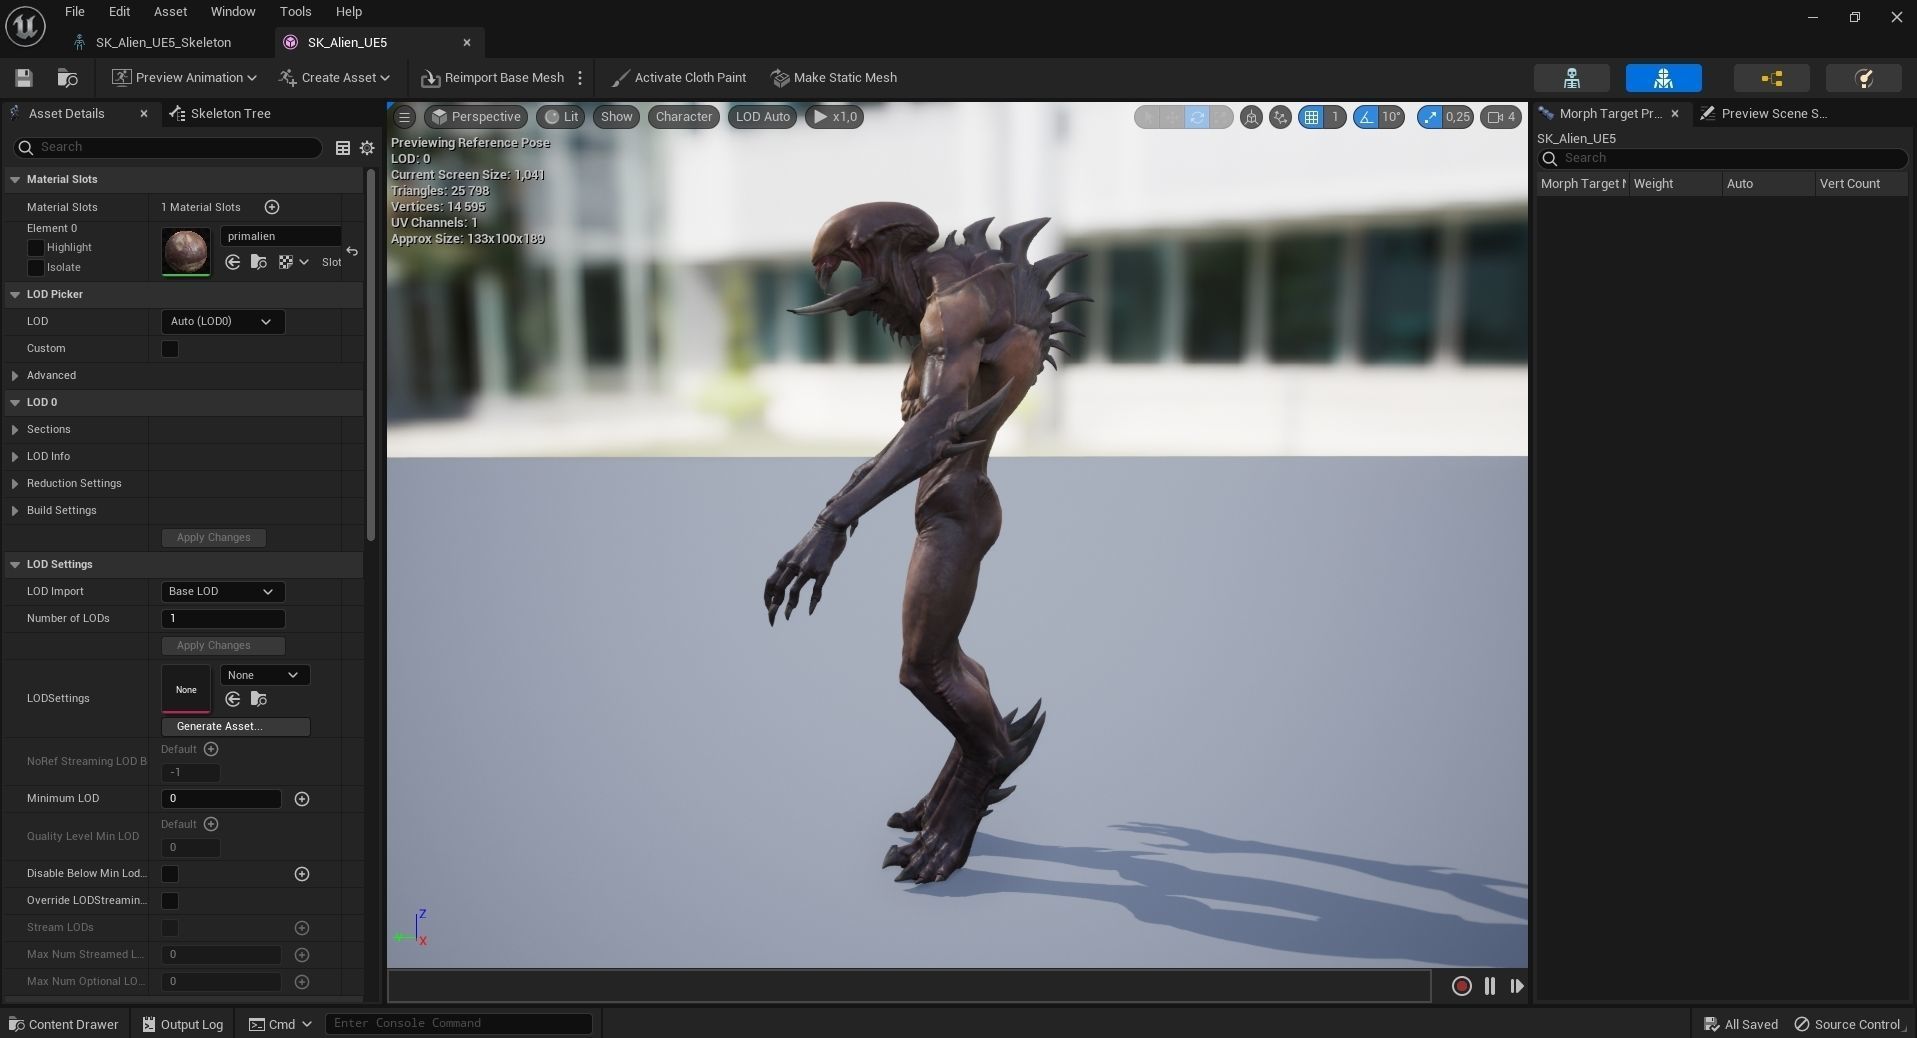This screenshot has height=1038, width=1917.
Task: Add a new material slot
Action: click(x=272, y=207)
